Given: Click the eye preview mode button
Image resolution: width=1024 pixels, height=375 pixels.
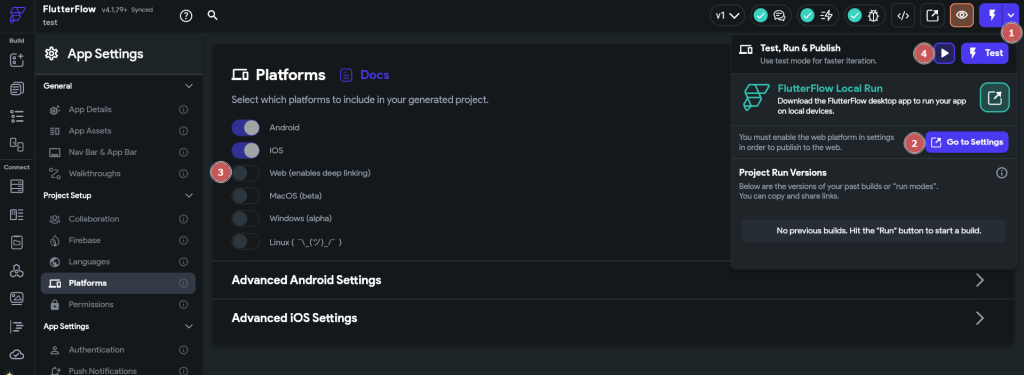Looking at the screenshot, I should point(961,16).
